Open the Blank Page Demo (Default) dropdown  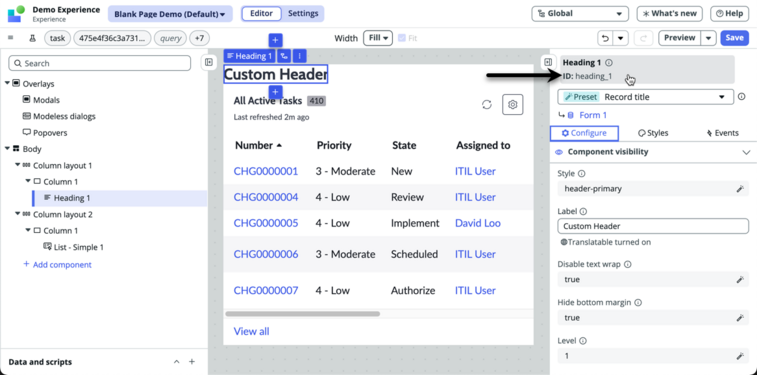[170, 14]
